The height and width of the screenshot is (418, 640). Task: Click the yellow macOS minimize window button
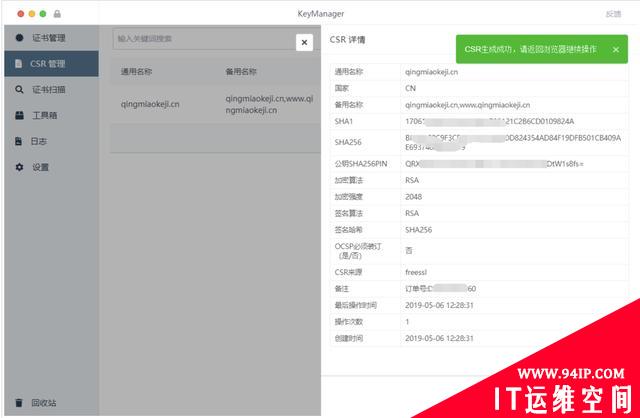(x=32, y=14)
